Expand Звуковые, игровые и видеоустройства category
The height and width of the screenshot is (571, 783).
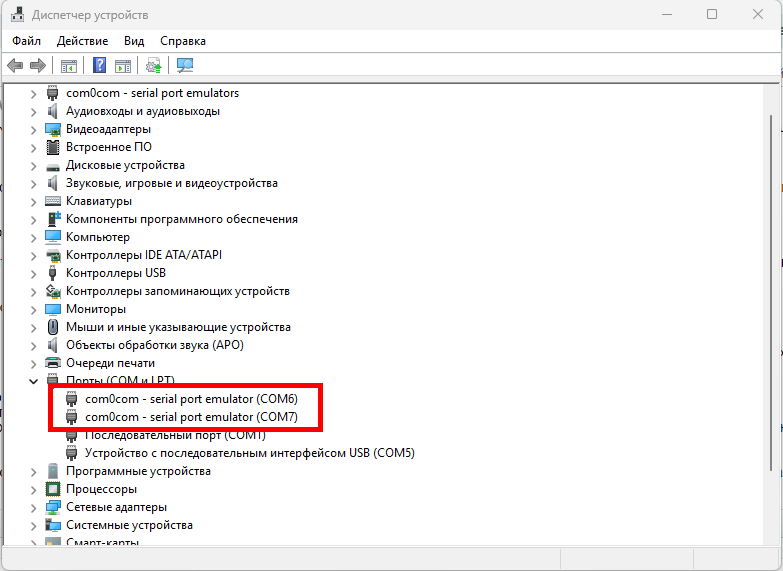(x=33, y=184)
